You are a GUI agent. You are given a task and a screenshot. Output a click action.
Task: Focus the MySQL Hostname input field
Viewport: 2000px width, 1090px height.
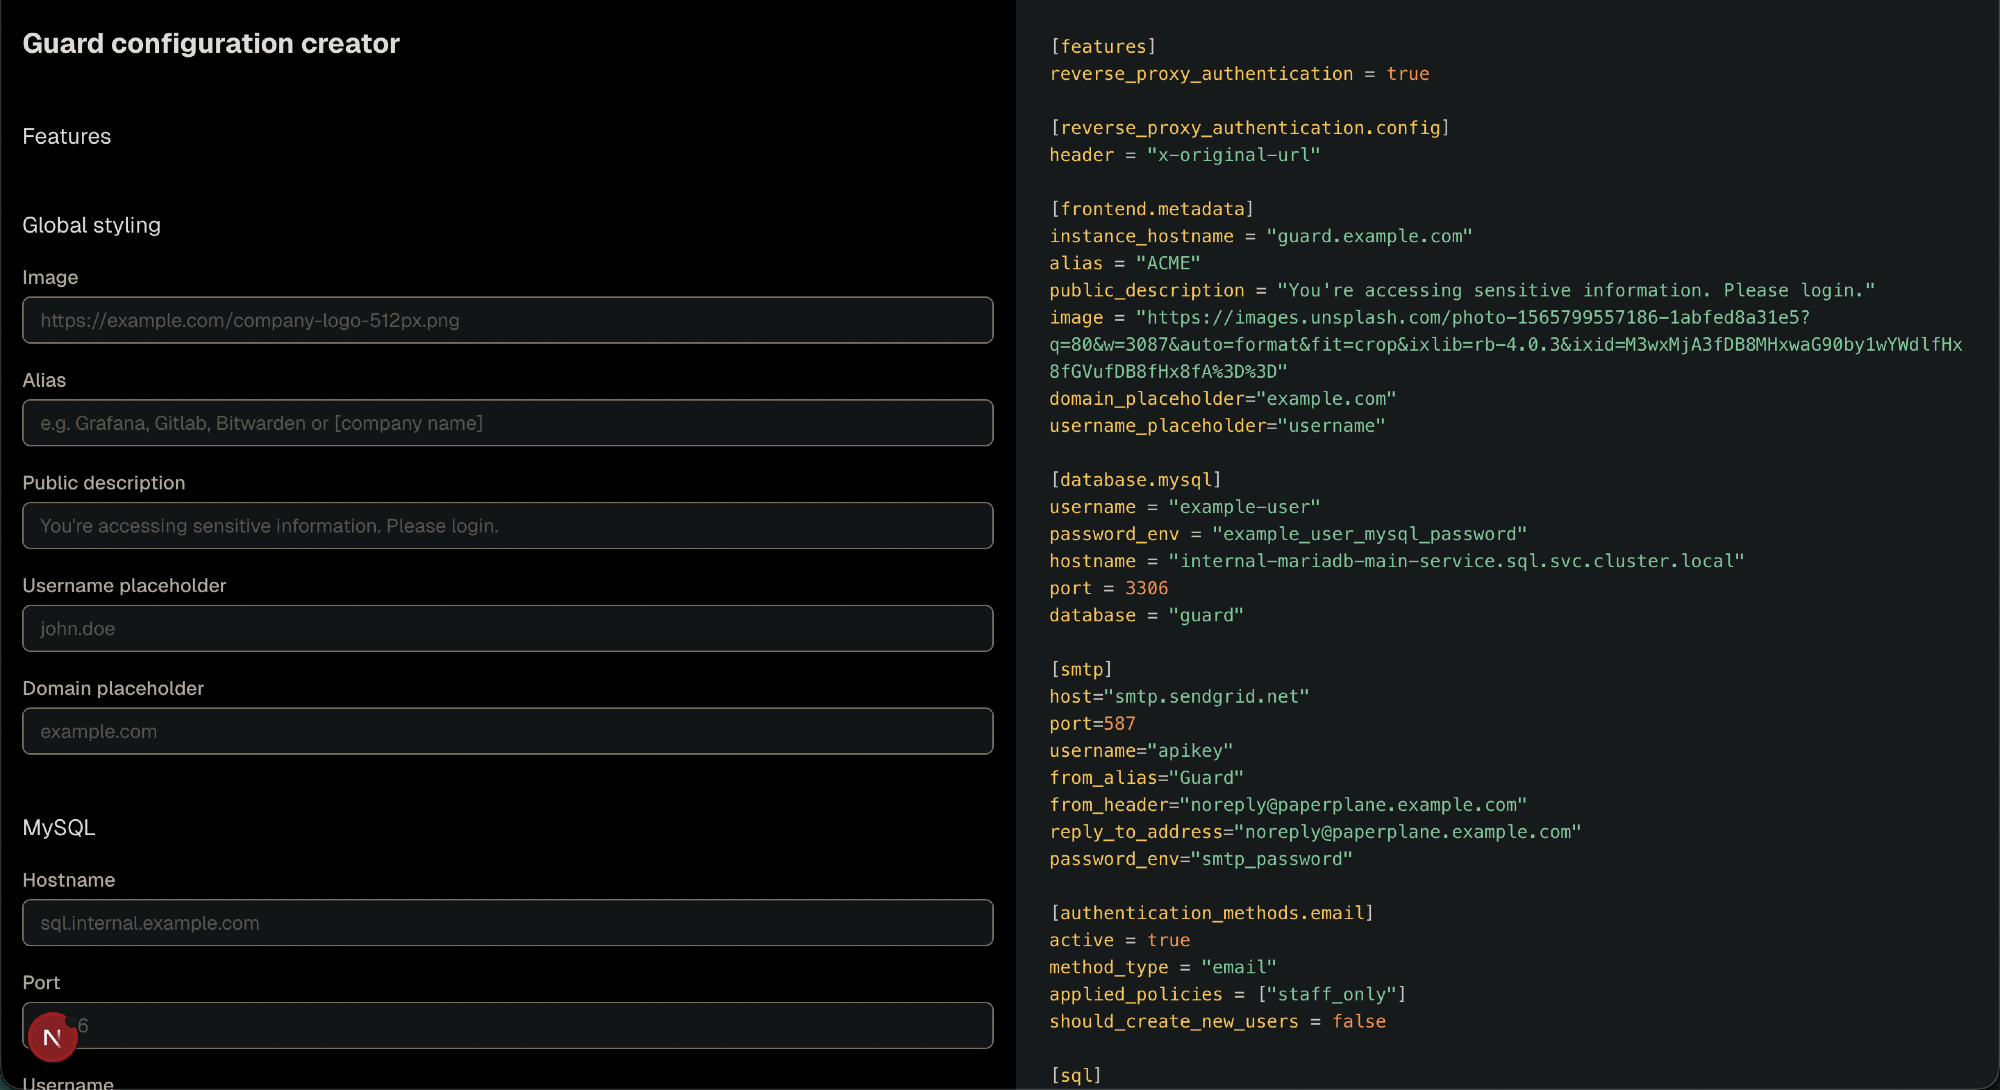[x=507, y=923]
